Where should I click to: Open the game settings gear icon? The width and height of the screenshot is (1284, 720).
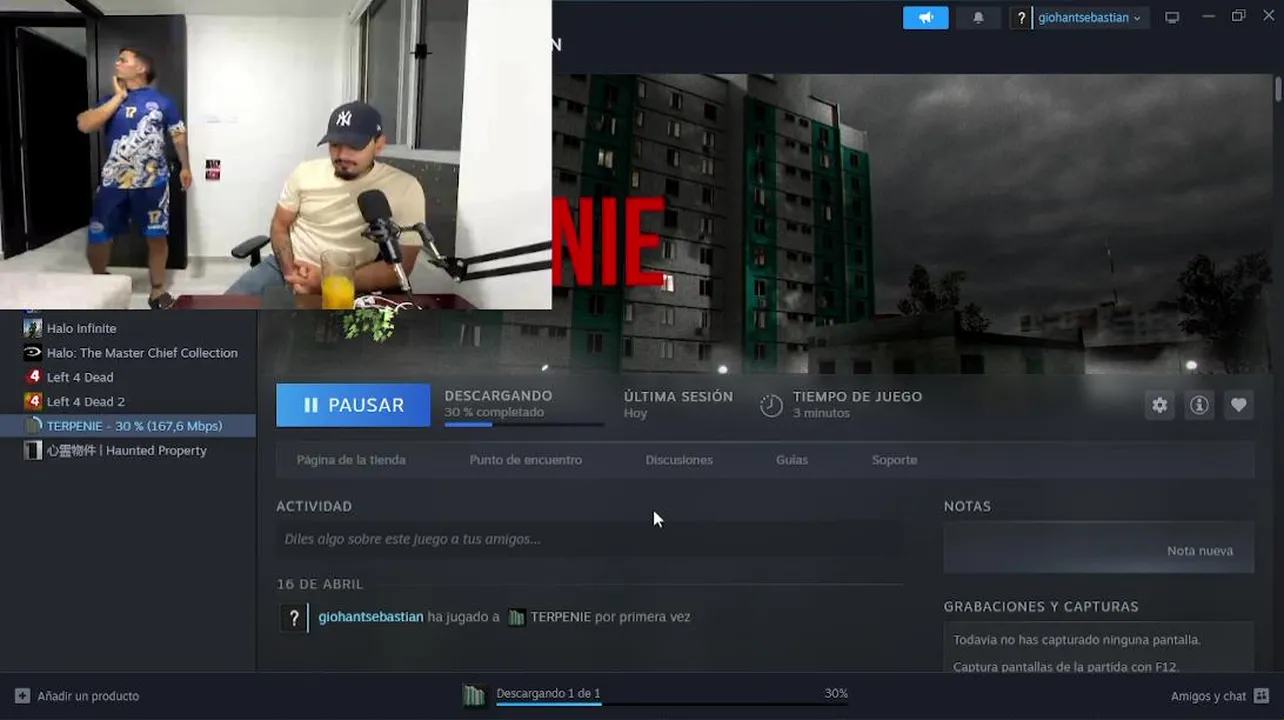tap(1159, 405)
